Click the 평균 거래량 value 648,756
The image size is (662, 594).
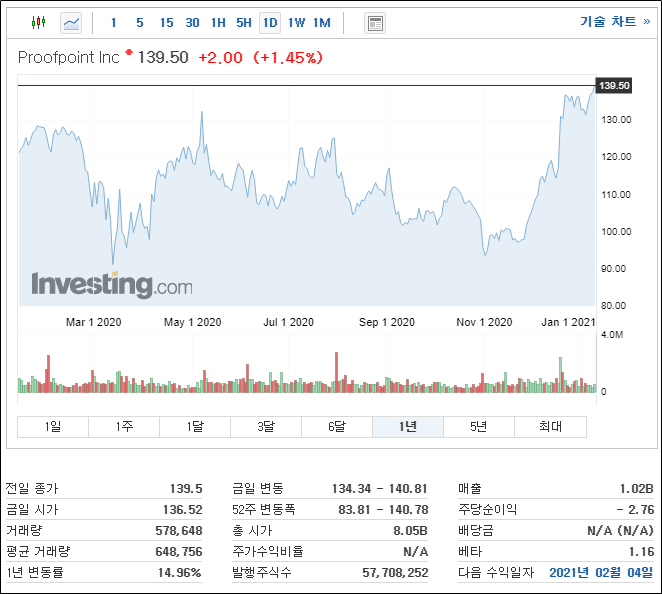pos(179,551)
